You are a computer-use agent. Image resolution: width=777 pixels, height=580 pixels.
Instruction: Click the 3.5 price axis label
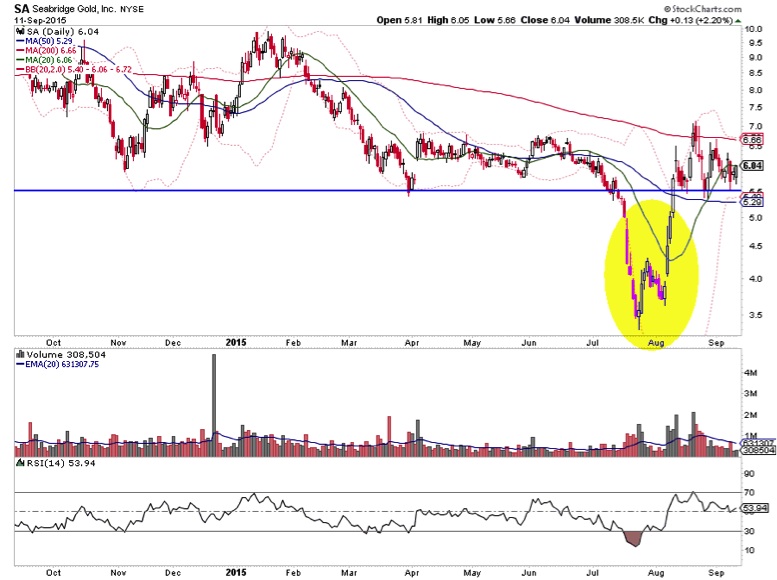[755, 315]
